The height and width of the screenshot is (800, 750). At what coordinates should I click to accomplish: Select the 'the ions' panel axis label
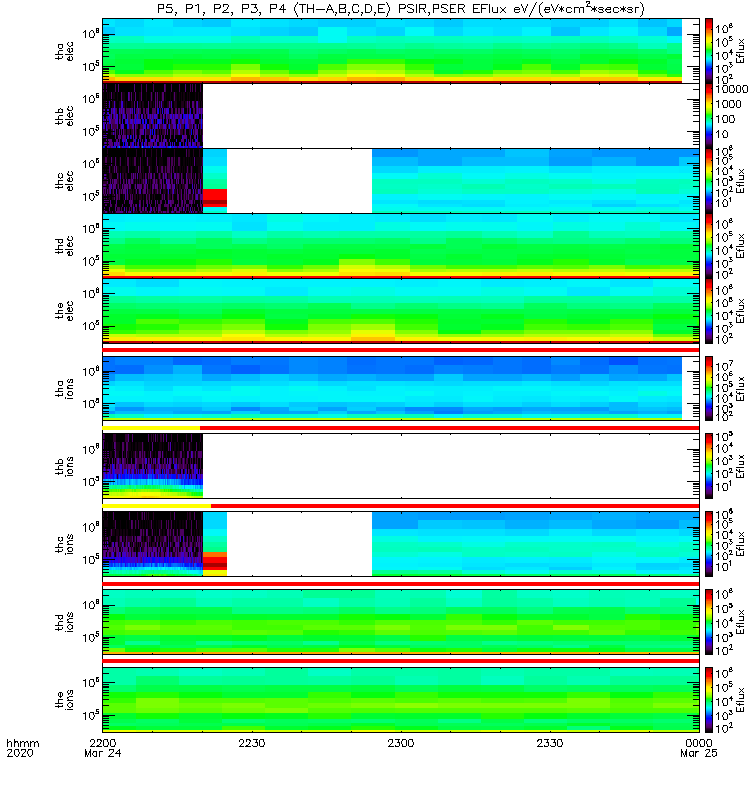(x=65, y=699)
